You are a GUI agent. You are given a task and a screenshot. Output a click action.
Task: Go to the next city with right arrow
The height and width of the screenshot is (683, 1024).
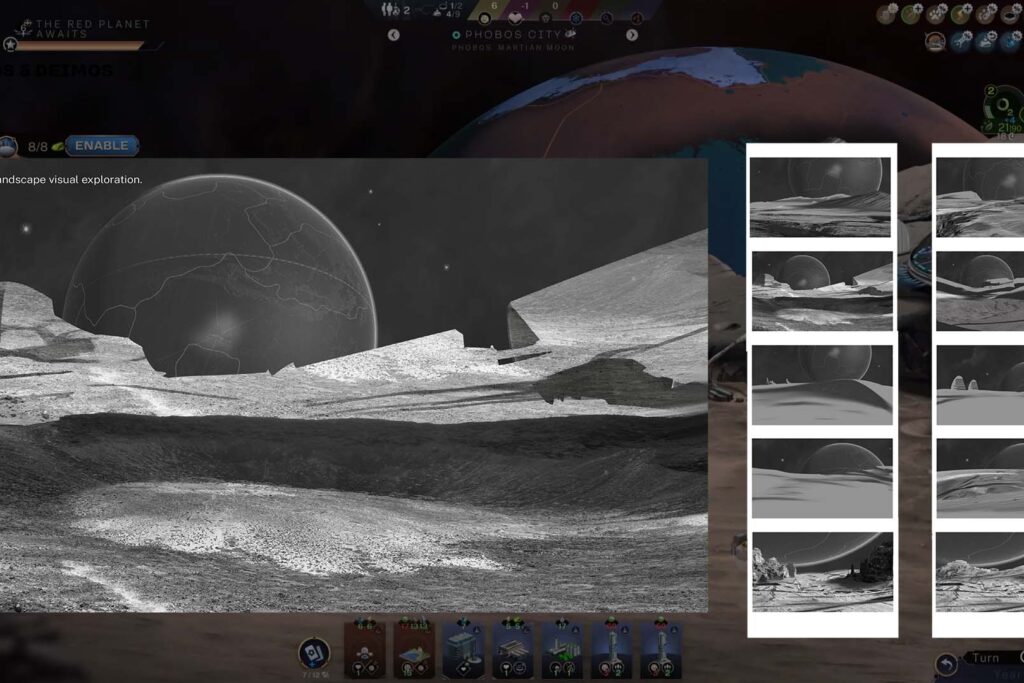[x=632, y=35]
